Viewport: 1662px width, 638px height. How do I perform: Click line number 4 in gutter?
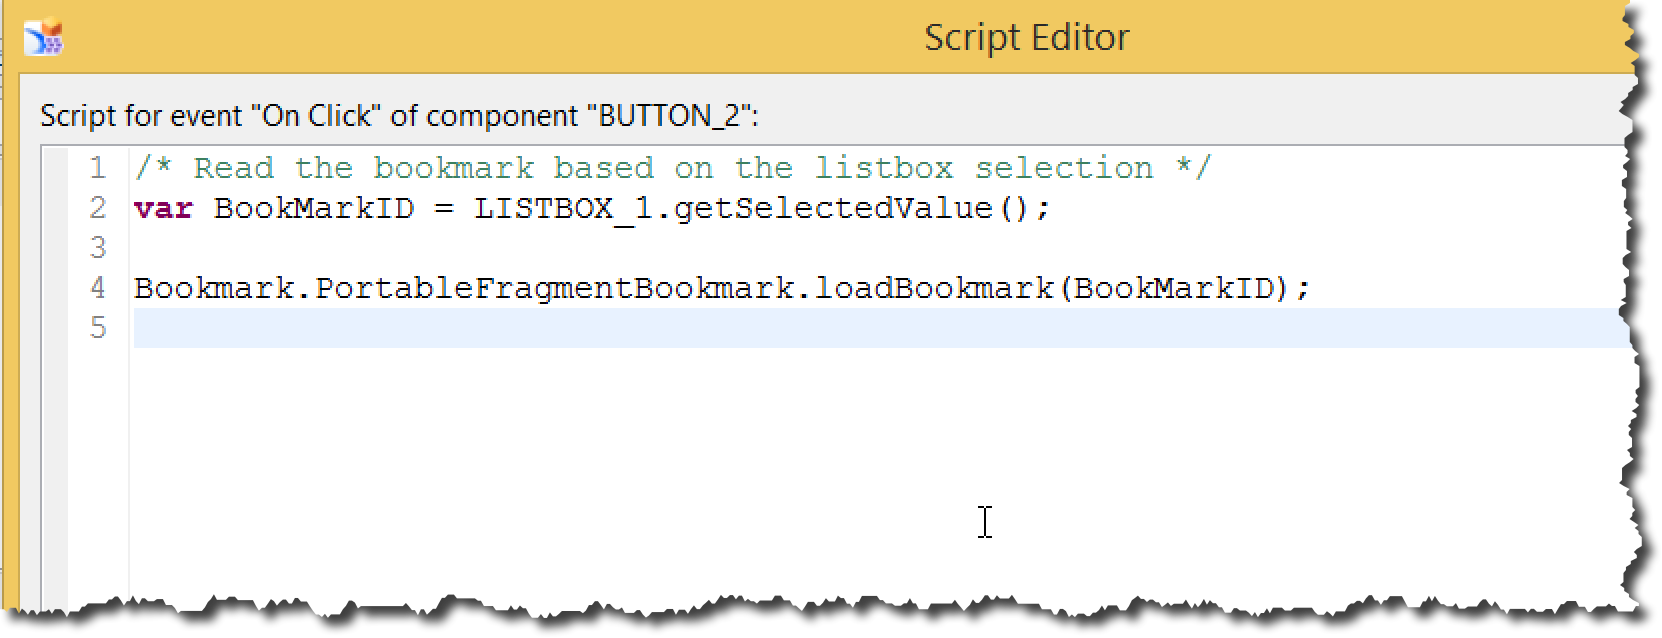pyautogui.click(x=98, y=288)
